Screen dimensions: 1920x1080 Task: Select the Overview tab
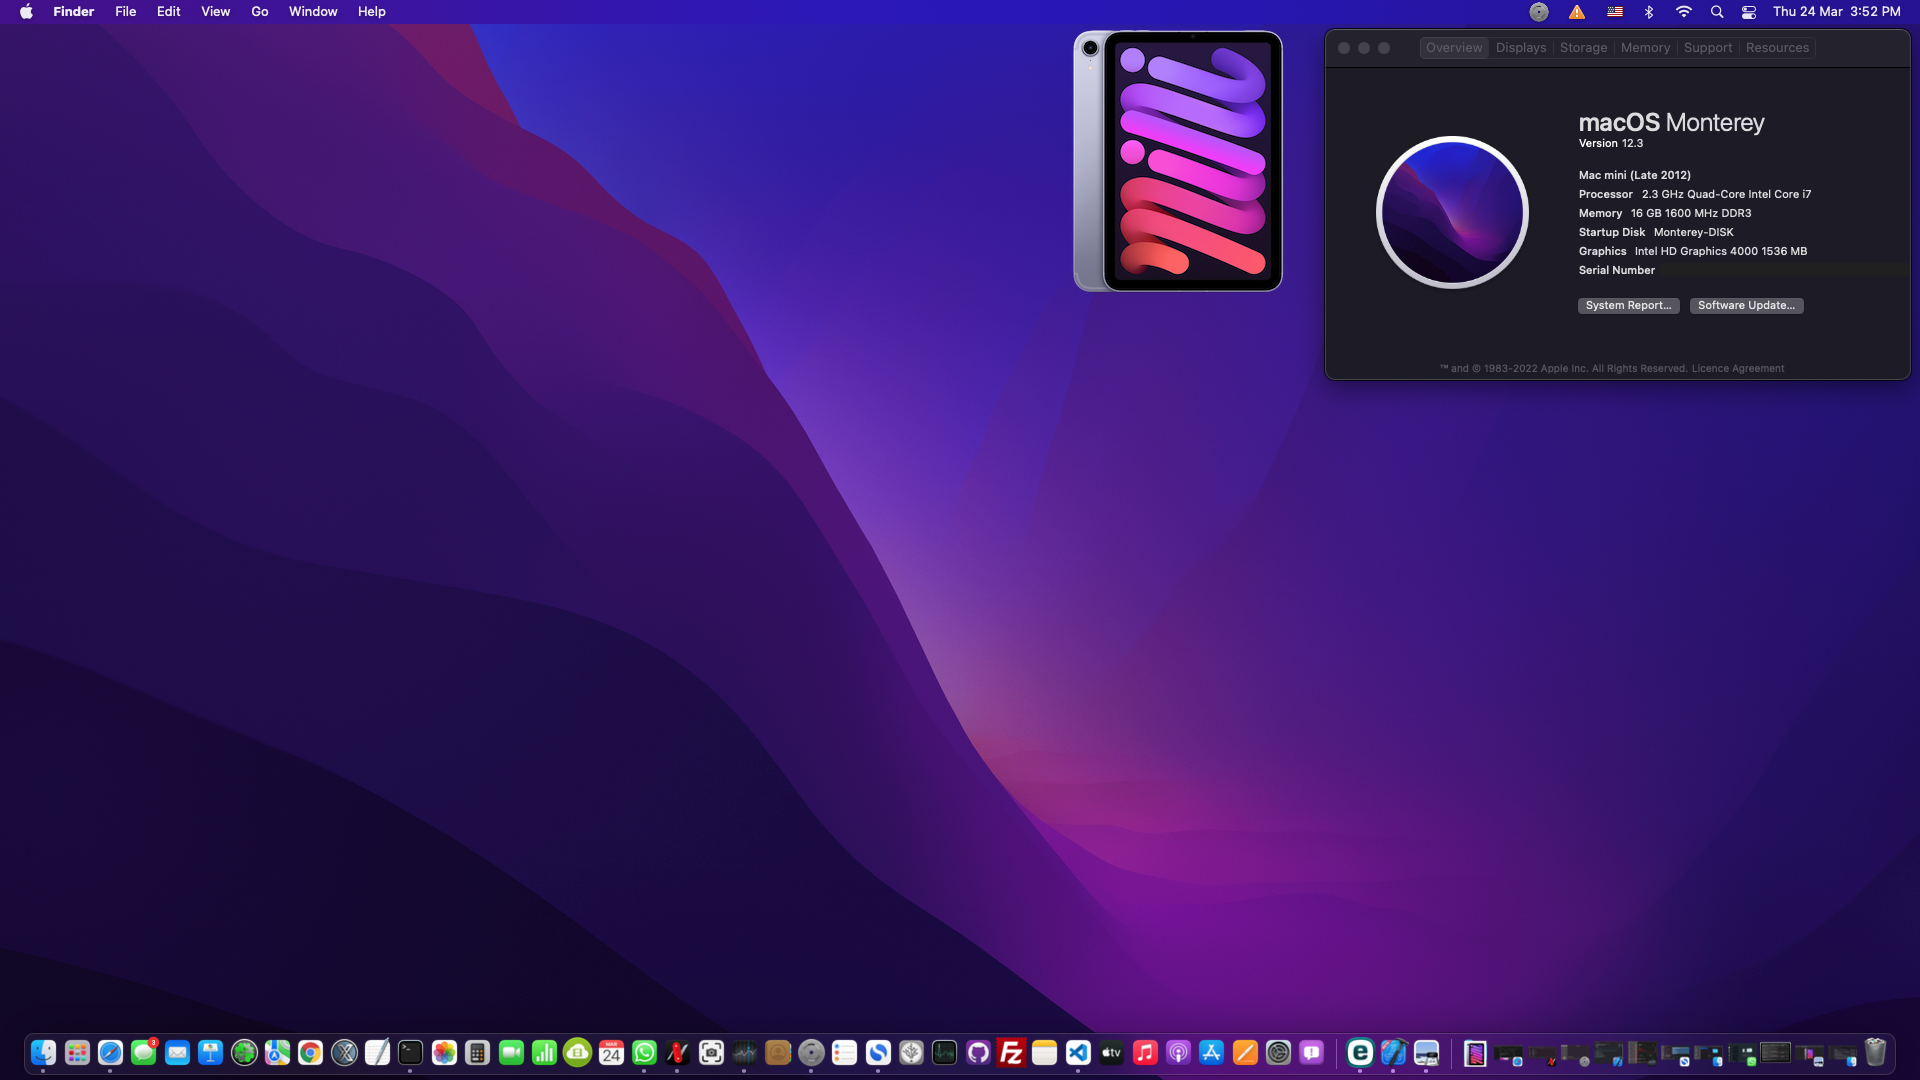1454,48
